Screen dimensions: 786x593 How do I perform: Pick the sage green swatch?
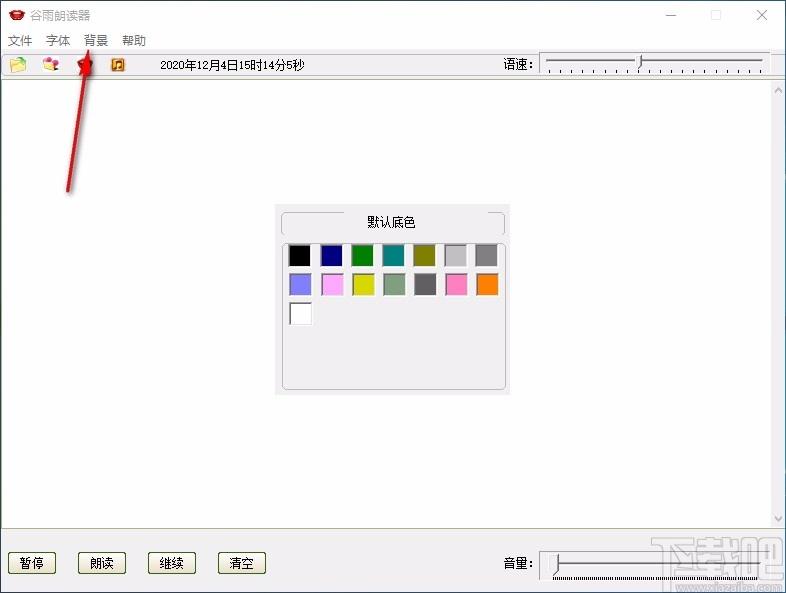[394, 284]
